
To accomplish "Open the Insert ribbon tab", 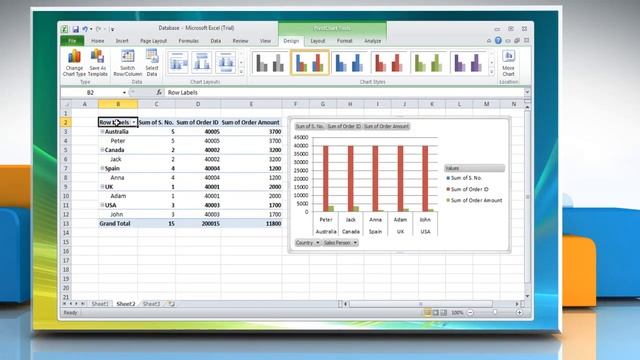I will pos(122,41).
